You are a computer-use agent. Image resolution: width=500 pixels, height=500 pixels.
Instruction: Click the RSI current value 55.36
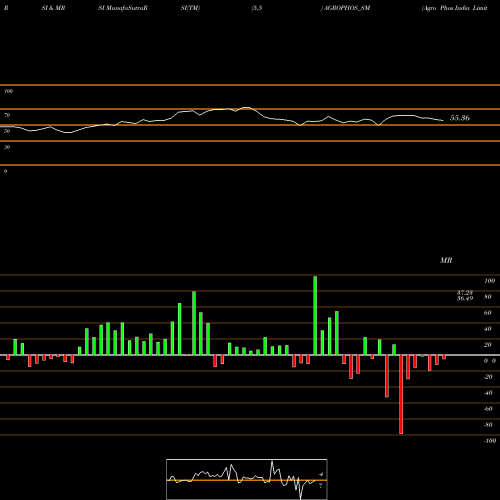(460, 118)
